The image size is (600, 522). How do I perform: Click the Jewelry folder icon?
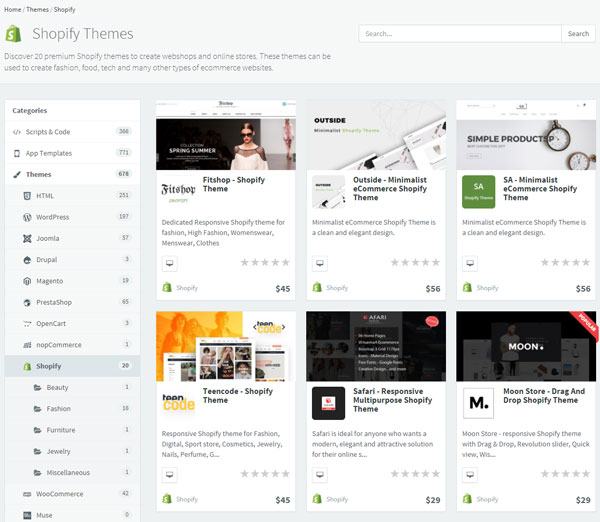click(x=38, y=452)
